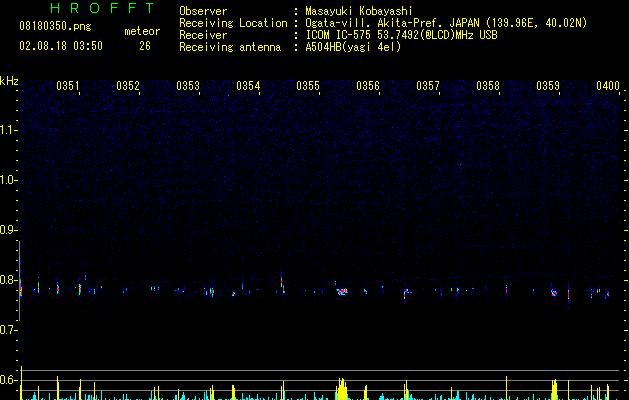This screenshot has width=629, height=400.
Task: Click the date stamp 02.08.18 03:50
Action: pos(61,46)
